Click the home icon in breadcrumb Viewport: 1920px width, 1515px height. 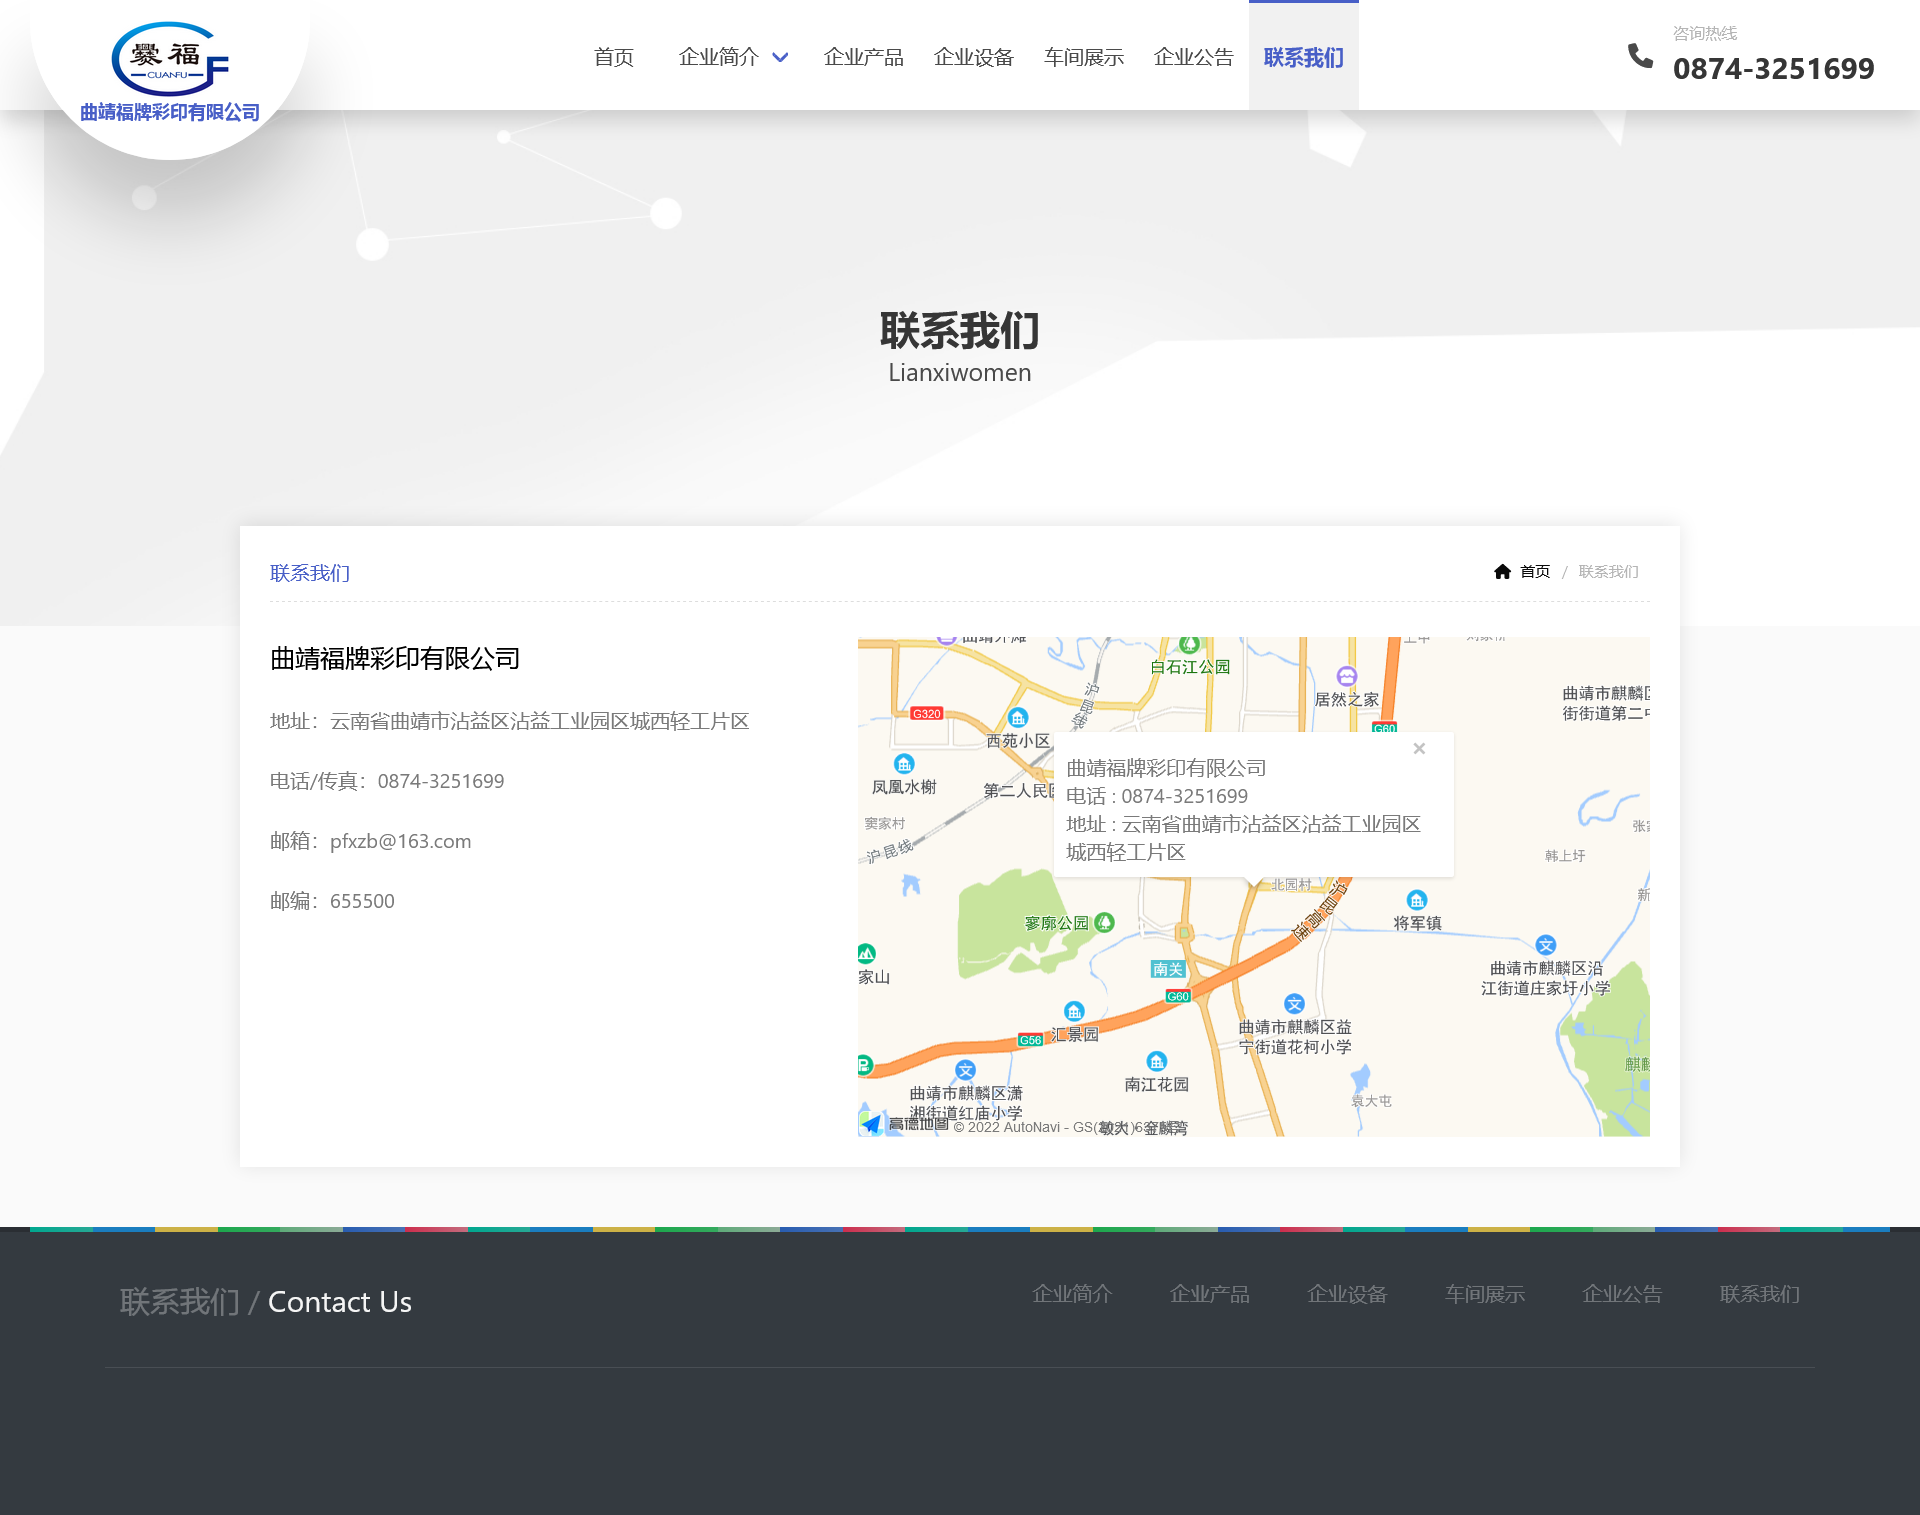pos(1502,572)
